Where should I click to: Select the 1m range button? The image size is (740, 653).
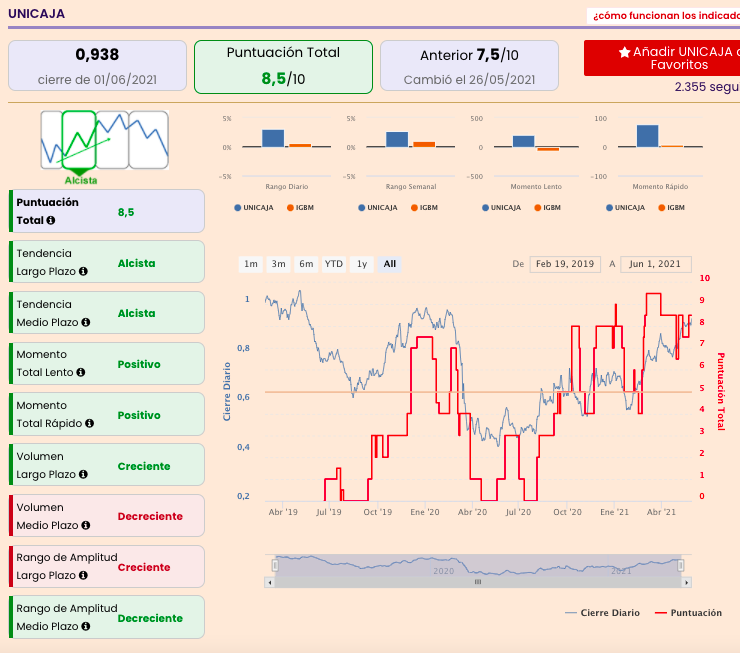(251, 264)
